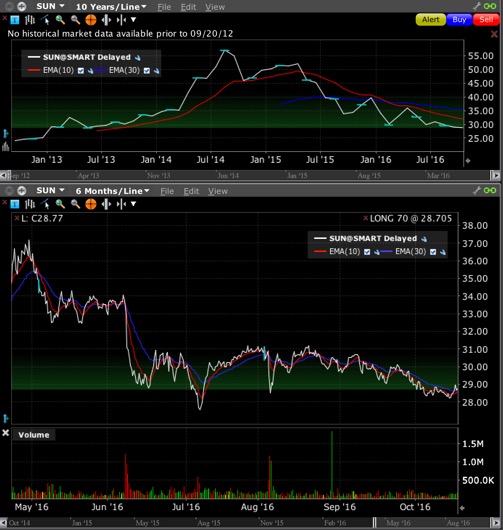Toggle the EMA(30) checkbox in top chart legend
Image resolution: width=503 pixels, height=530 pixels.
pyautogui.click(x=147, y=71)
